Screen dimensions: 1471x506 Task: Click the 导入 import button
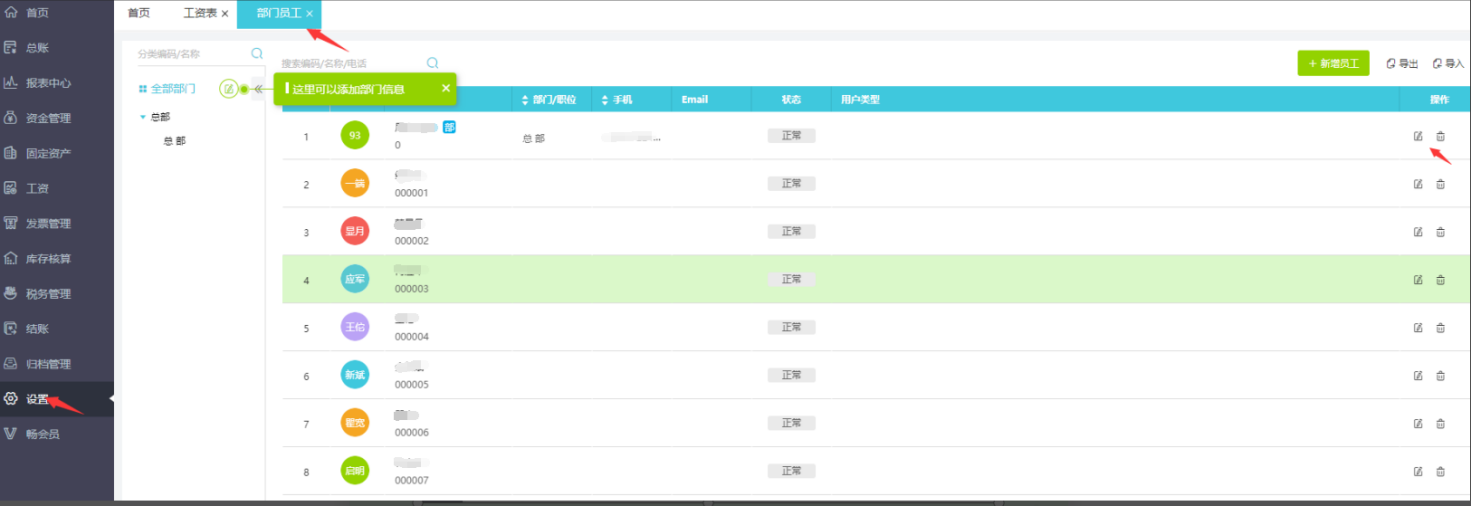[1448, 63]
